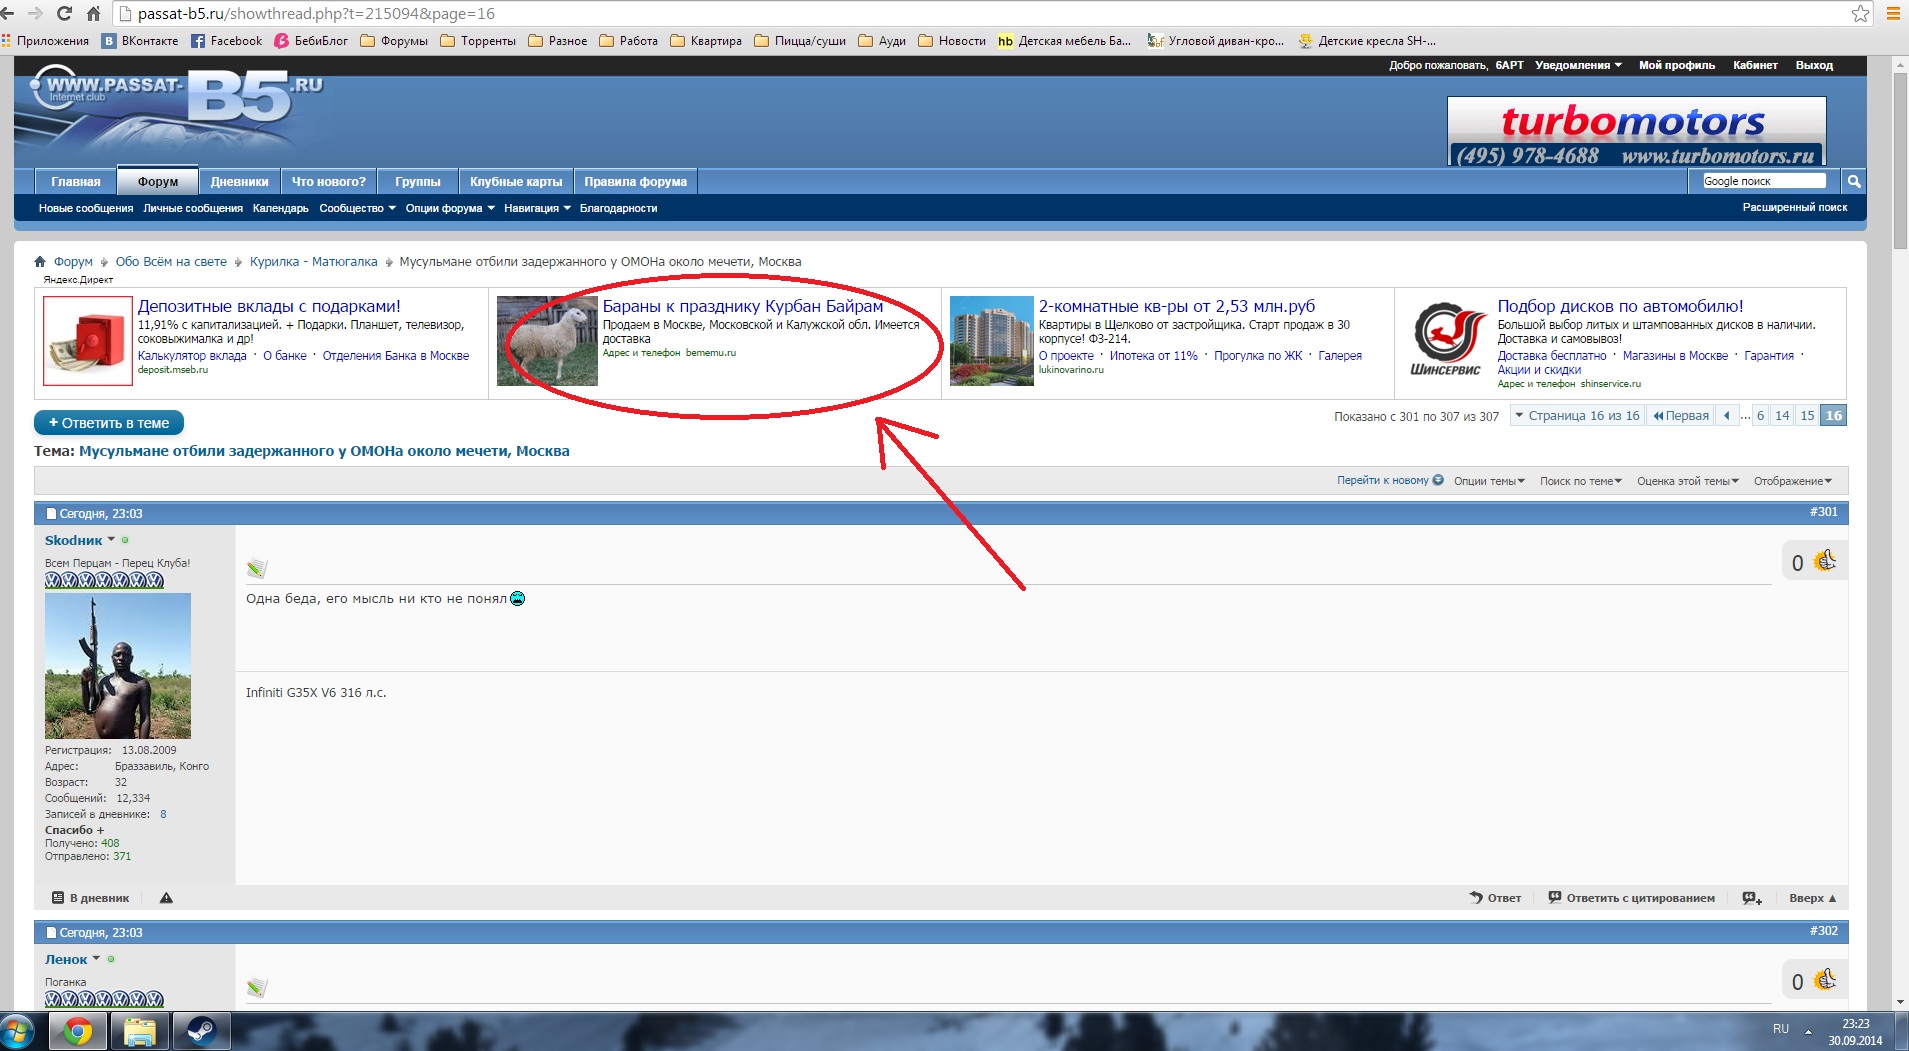Click the turbomotors banner ad
Screen dimensions: 1909x1051
point(1636,131)
